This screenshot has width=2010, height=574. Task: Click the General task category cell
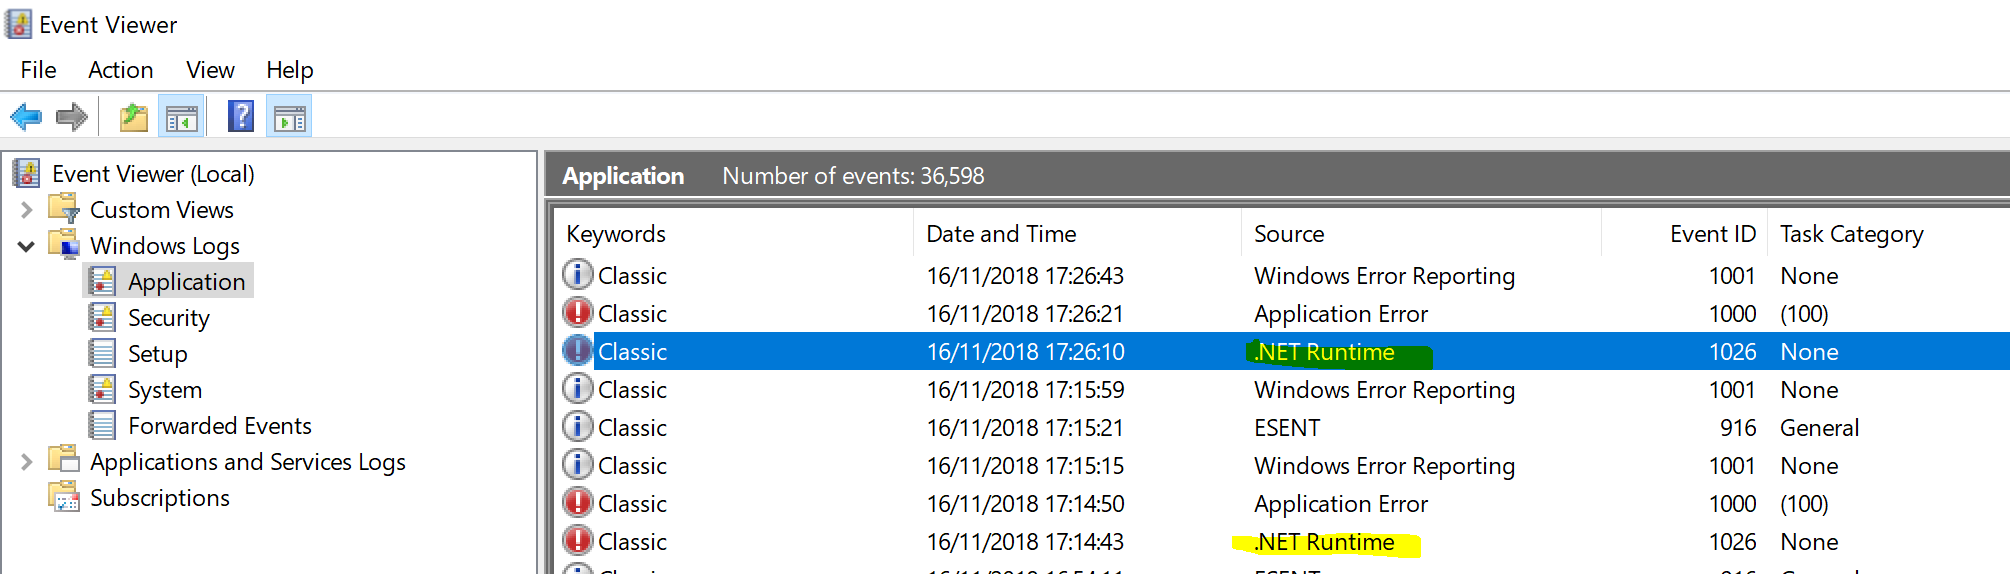coord(1819,428)
